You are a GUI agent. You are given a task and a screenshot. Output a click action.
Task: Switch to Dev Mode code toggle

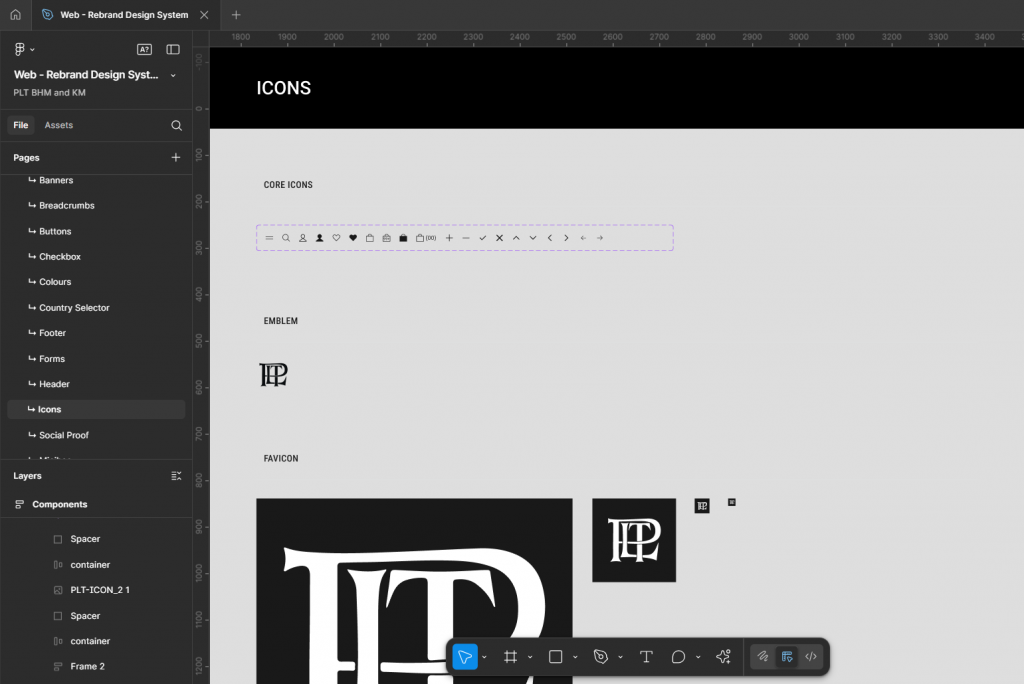click(x=811, y=657)
